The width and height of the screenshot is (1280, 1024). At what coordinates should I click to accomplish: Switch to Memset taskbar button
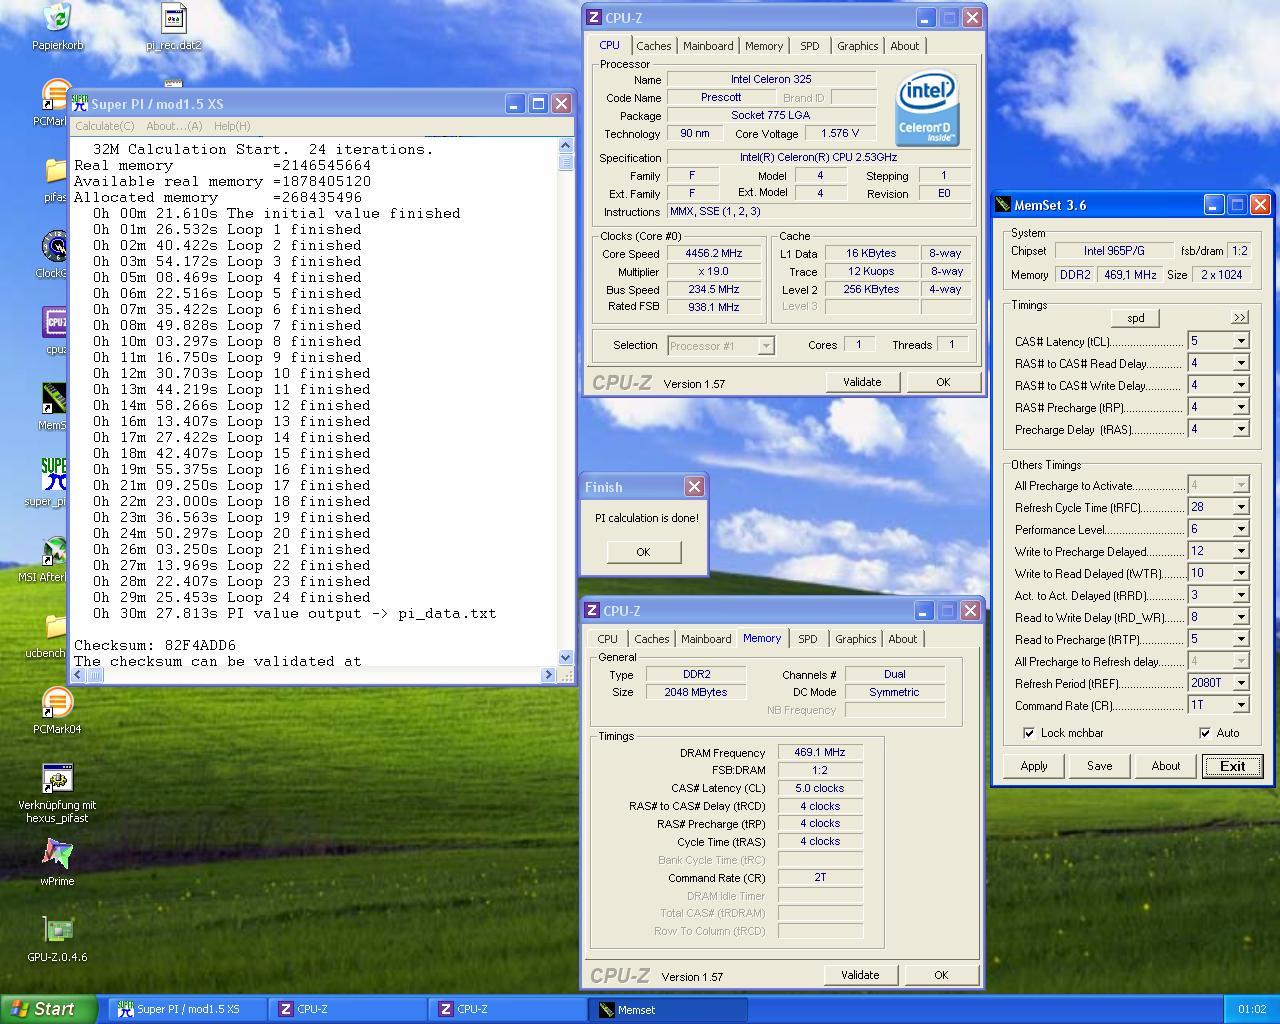tap(670, 1009)
